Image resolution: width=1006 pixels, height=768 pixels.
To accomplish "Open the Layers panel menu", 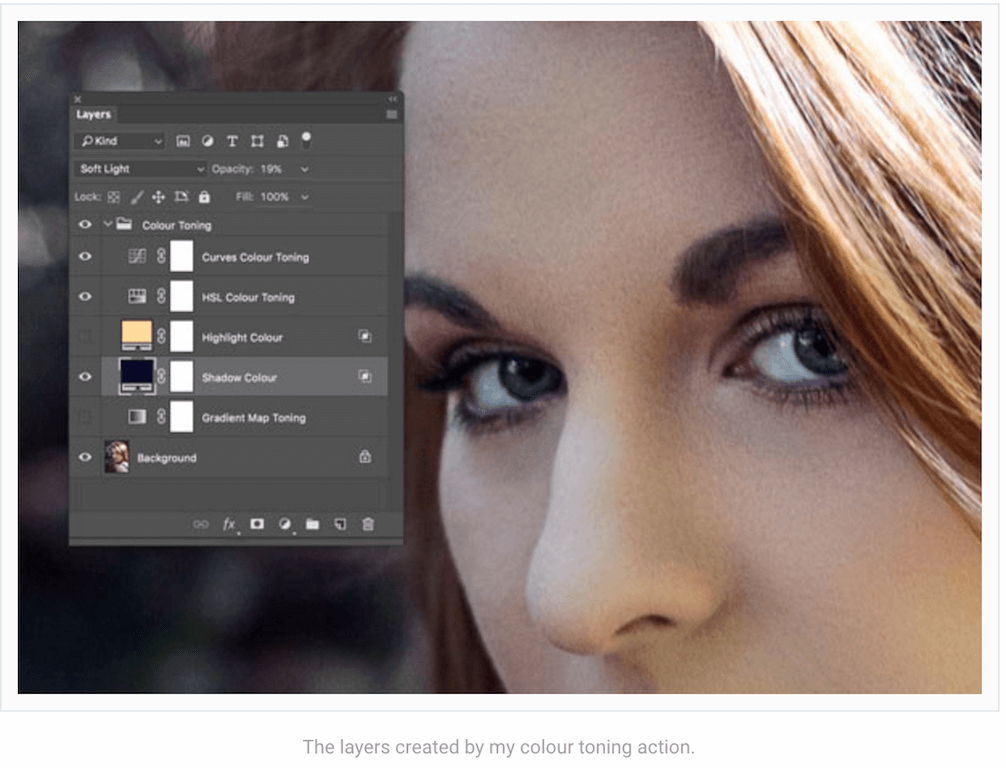I will [392, 114].
